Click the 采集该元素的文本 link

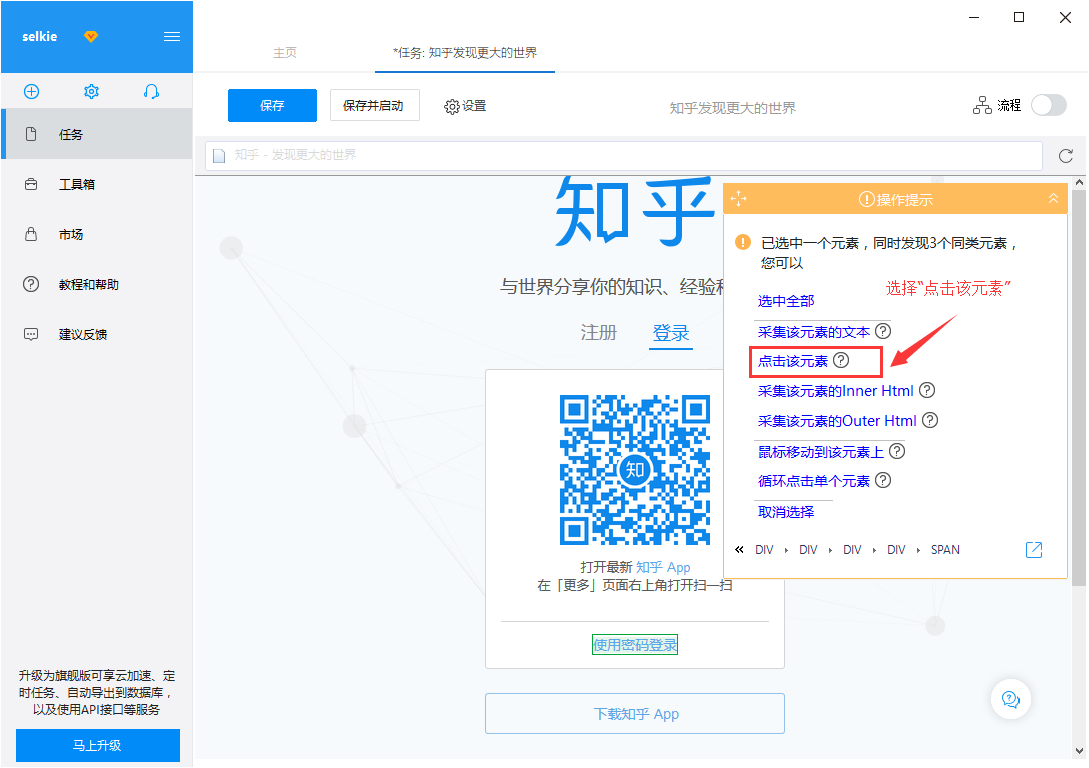pos(813,332)
